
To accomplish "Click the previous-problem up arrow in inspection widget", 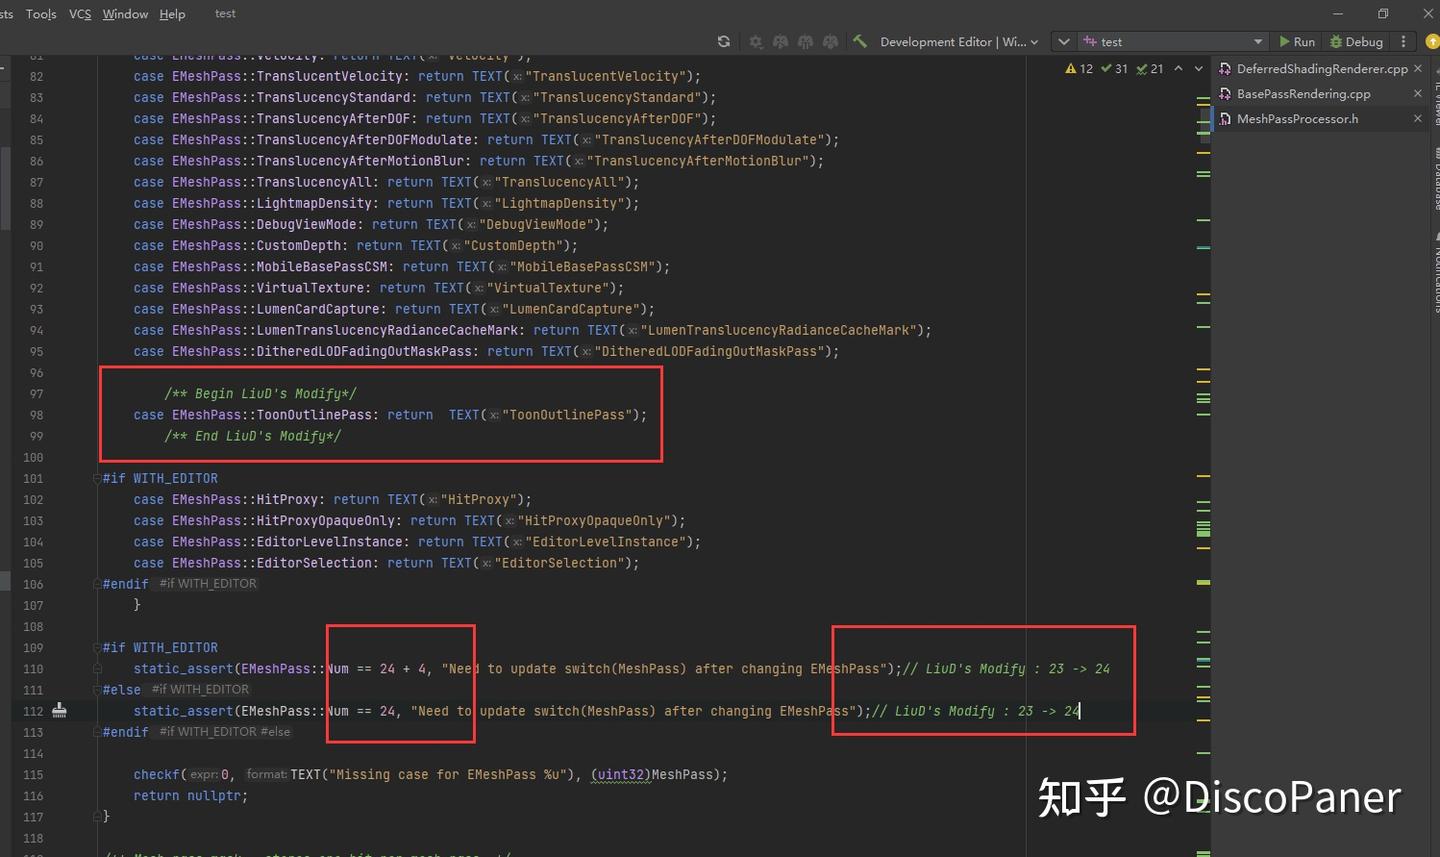I will 1178,68.
